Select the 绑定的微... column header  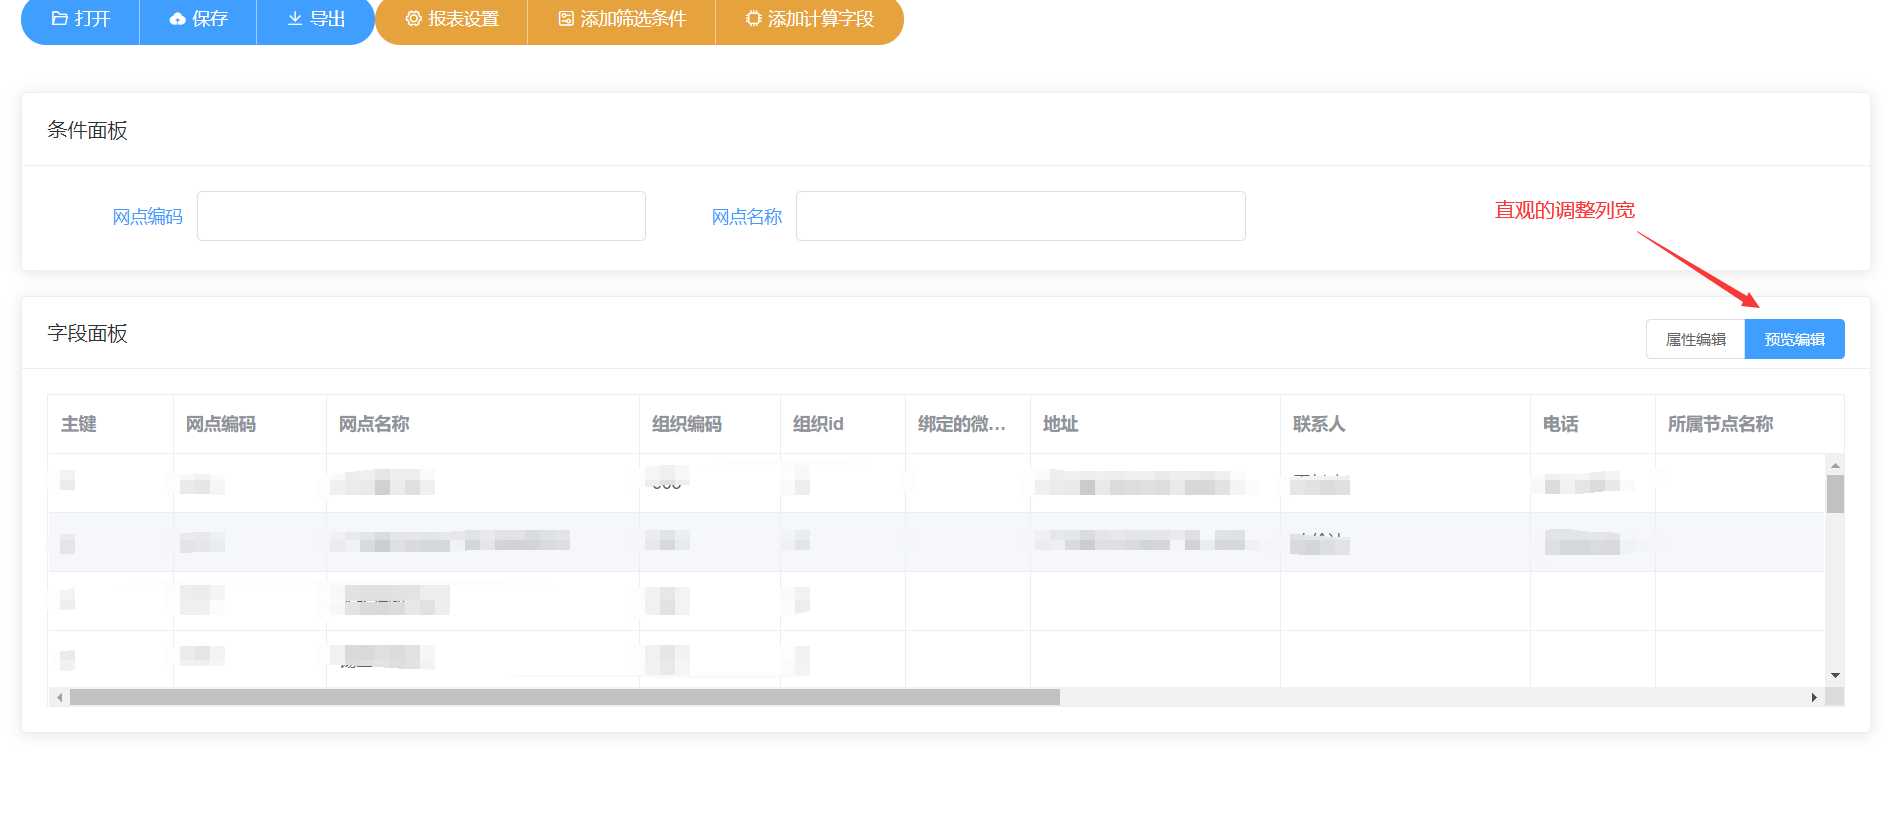coord(968,424)
